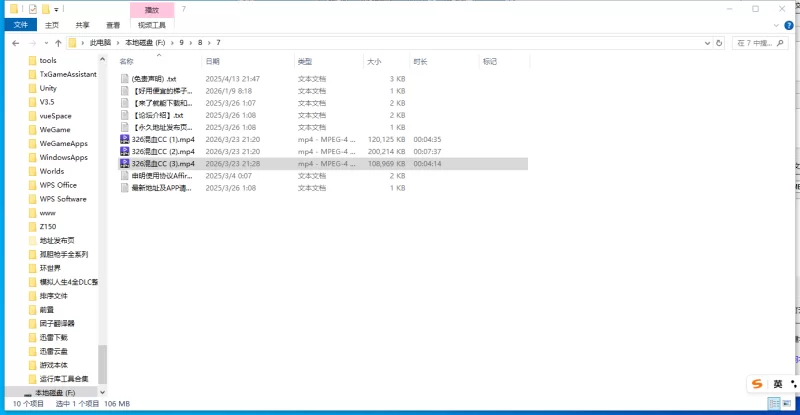Open TxGameAssistant folder in the sidebar

click(68, 74)
